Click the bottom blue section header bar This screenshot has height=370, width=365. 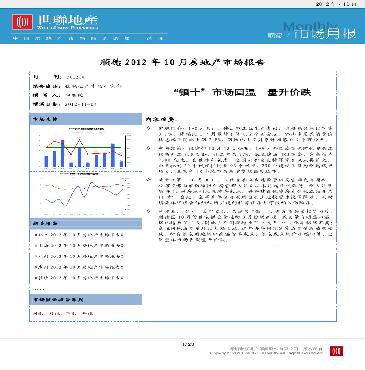(86, 300)
